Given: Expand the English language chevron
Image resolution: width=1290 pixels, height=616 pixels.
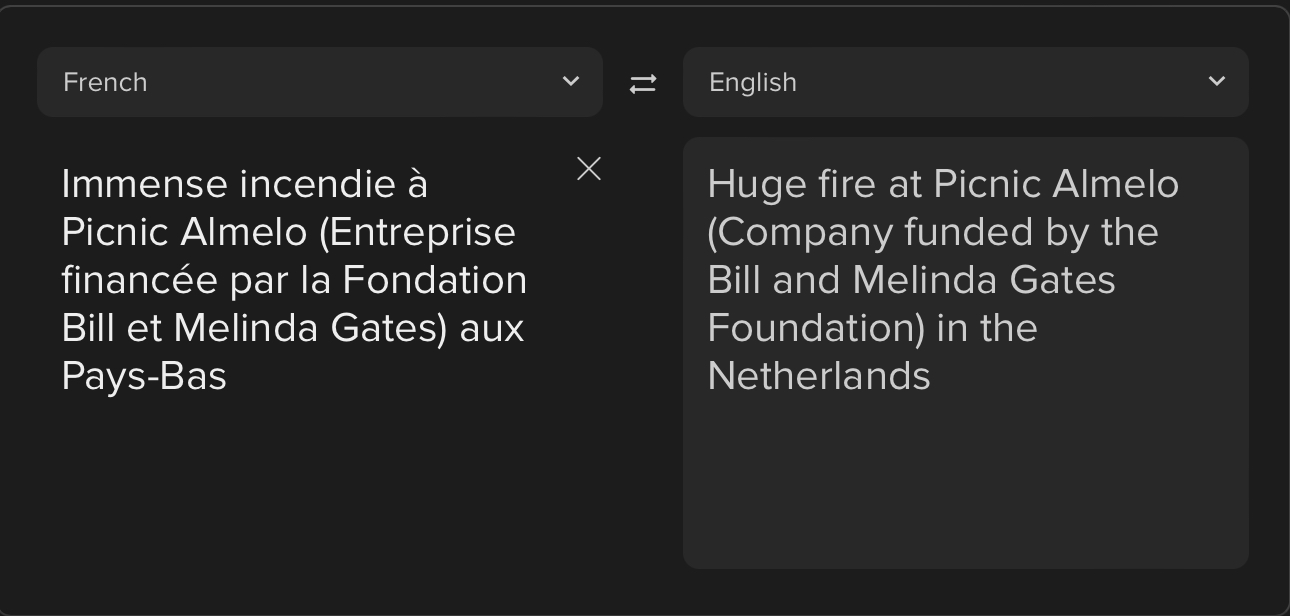Looking at the screenshot, I should point(1217,81).
